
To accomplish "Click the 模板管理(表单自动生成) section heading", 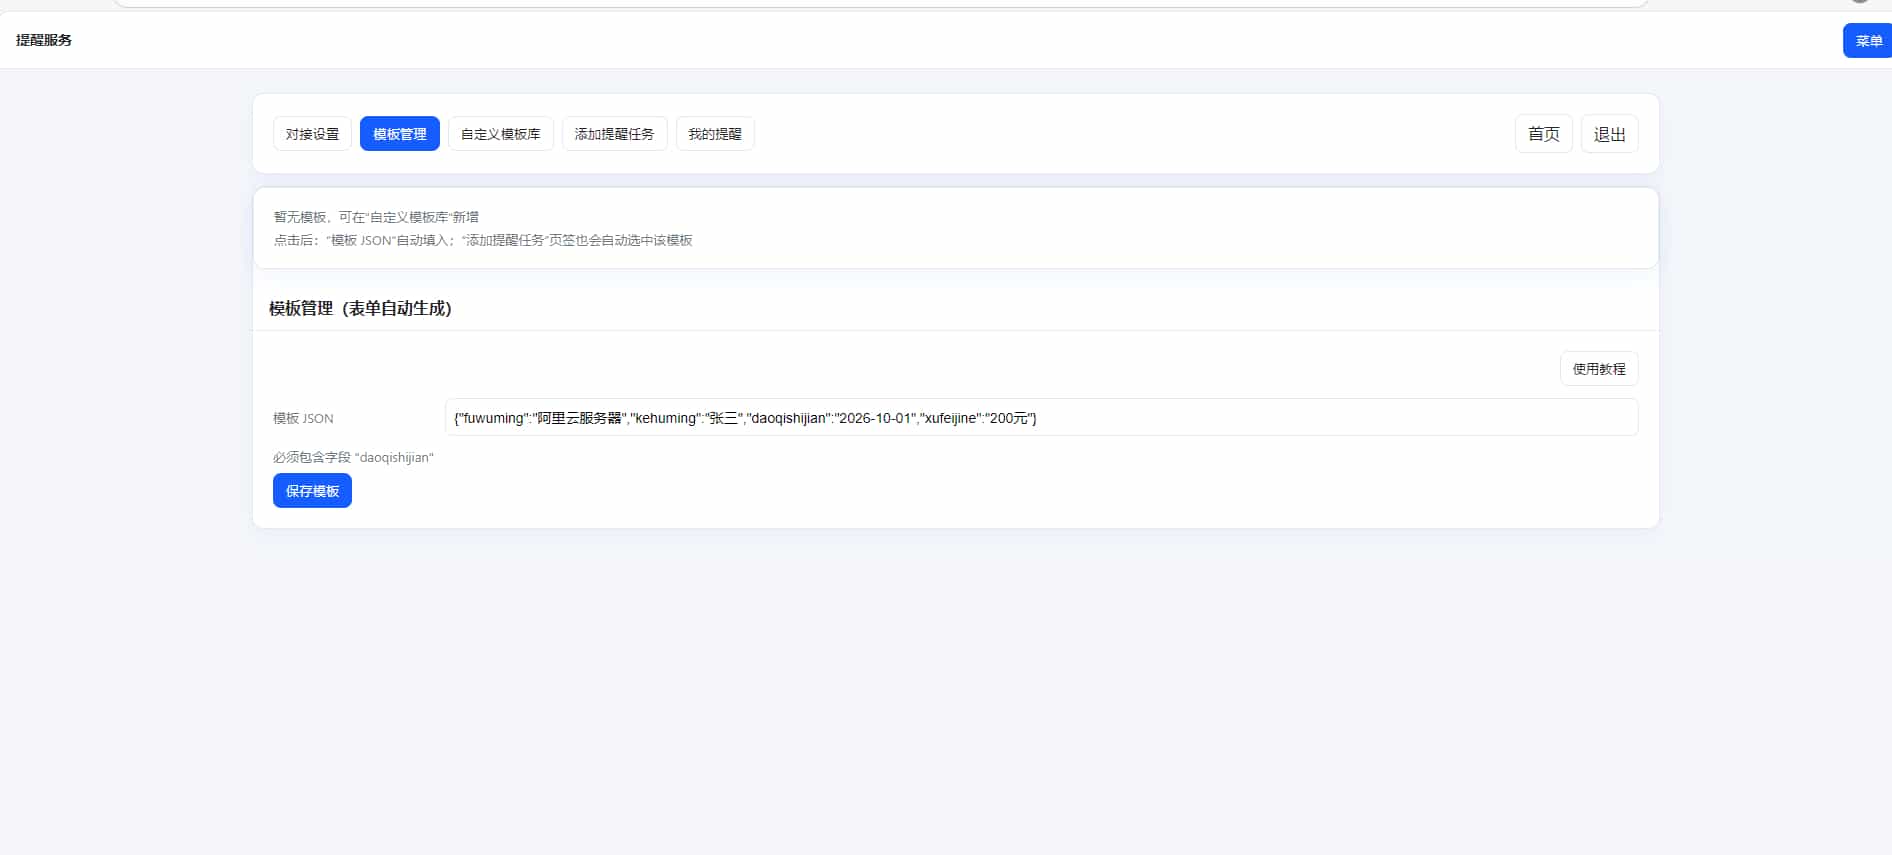I will click(x=360, y=309).
